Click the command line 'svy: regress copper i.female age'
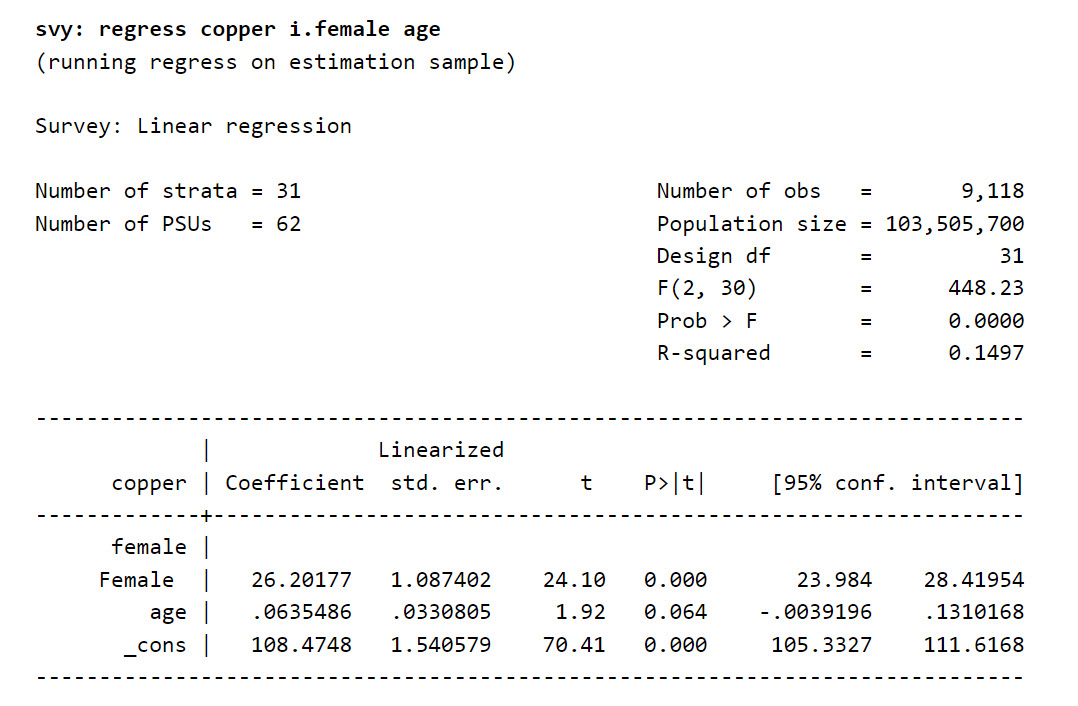Image resolution: width=1078 pixels, height=706 pixels. [x=237, y=29]
